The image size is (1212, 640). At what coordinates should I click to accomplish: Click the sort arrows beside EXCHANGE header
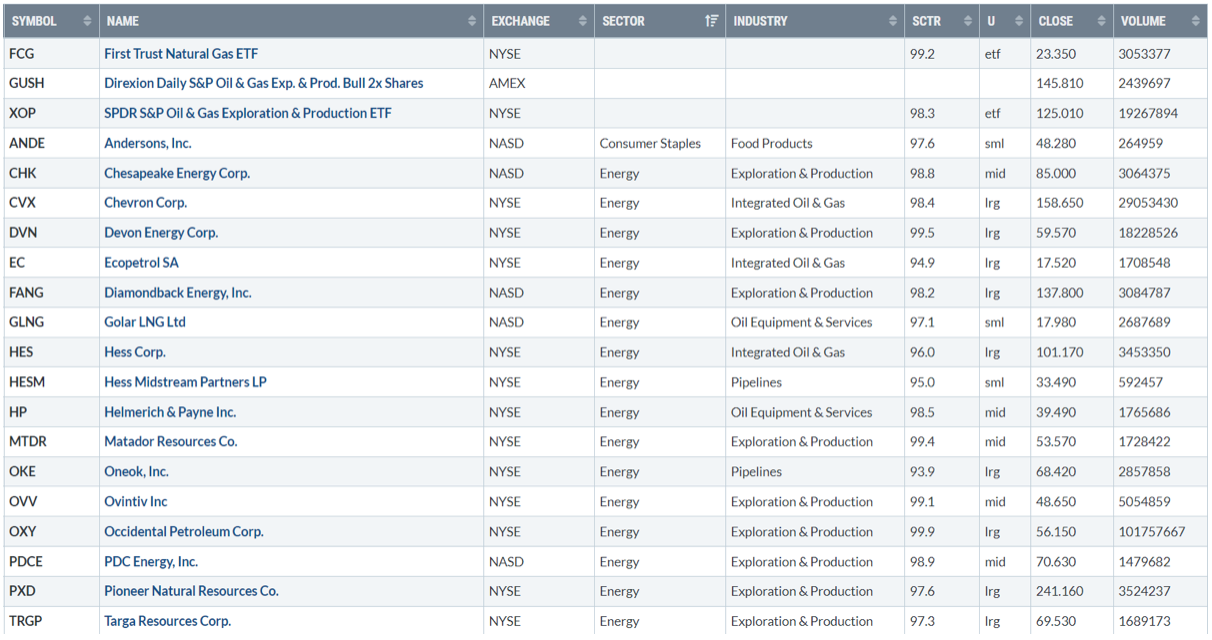click(583, 21)
